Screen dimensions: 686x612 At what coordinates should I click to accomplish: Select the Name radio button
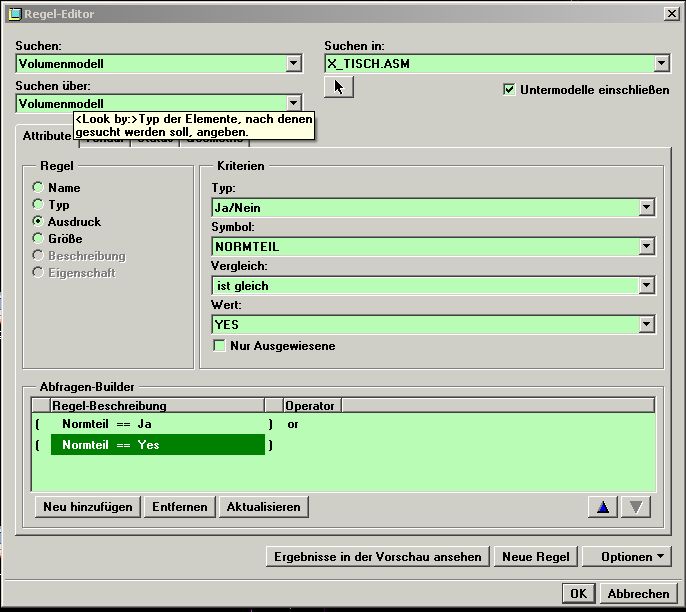[x=38, y=187]
